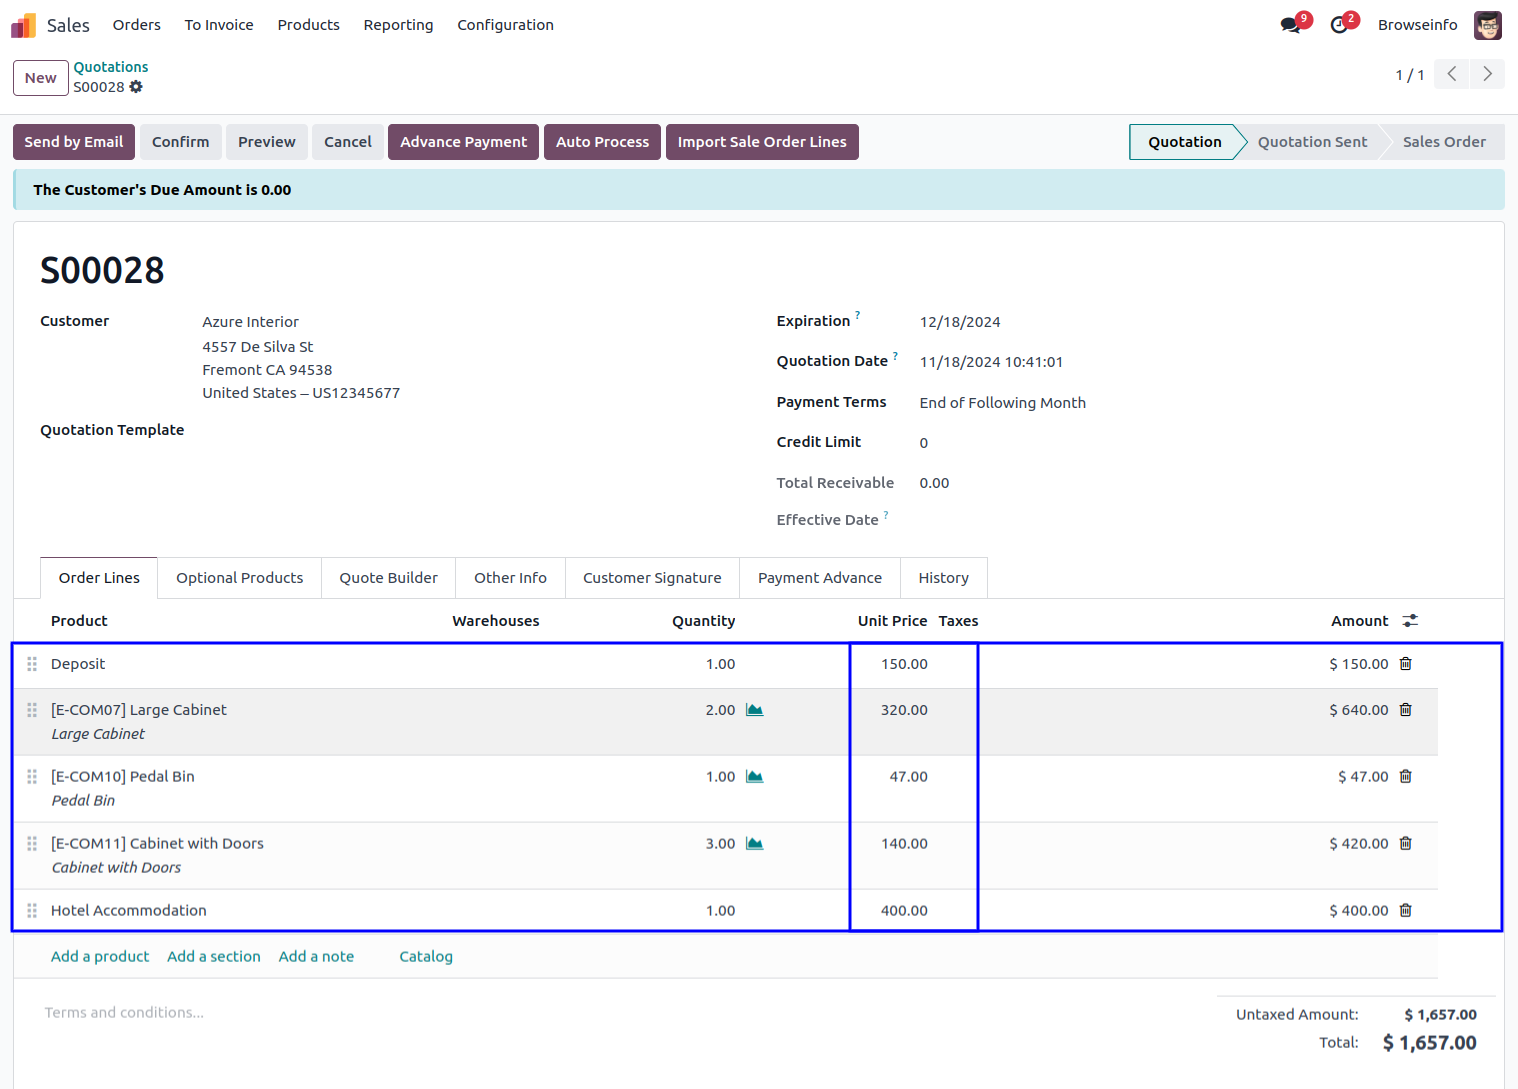1518x1089 pixels.
Task: Click trash icon for Large Cabinet line
Action: tap(1405, 710)
